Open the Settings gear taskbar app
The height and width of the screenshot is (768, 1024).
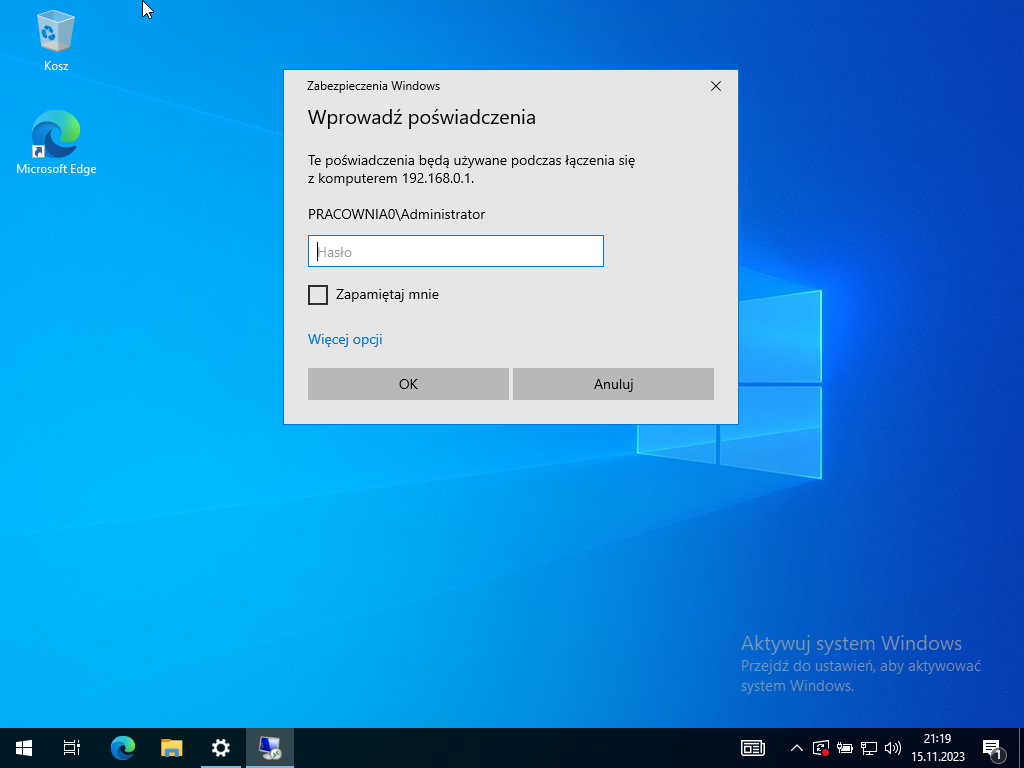tap(221, 748)
